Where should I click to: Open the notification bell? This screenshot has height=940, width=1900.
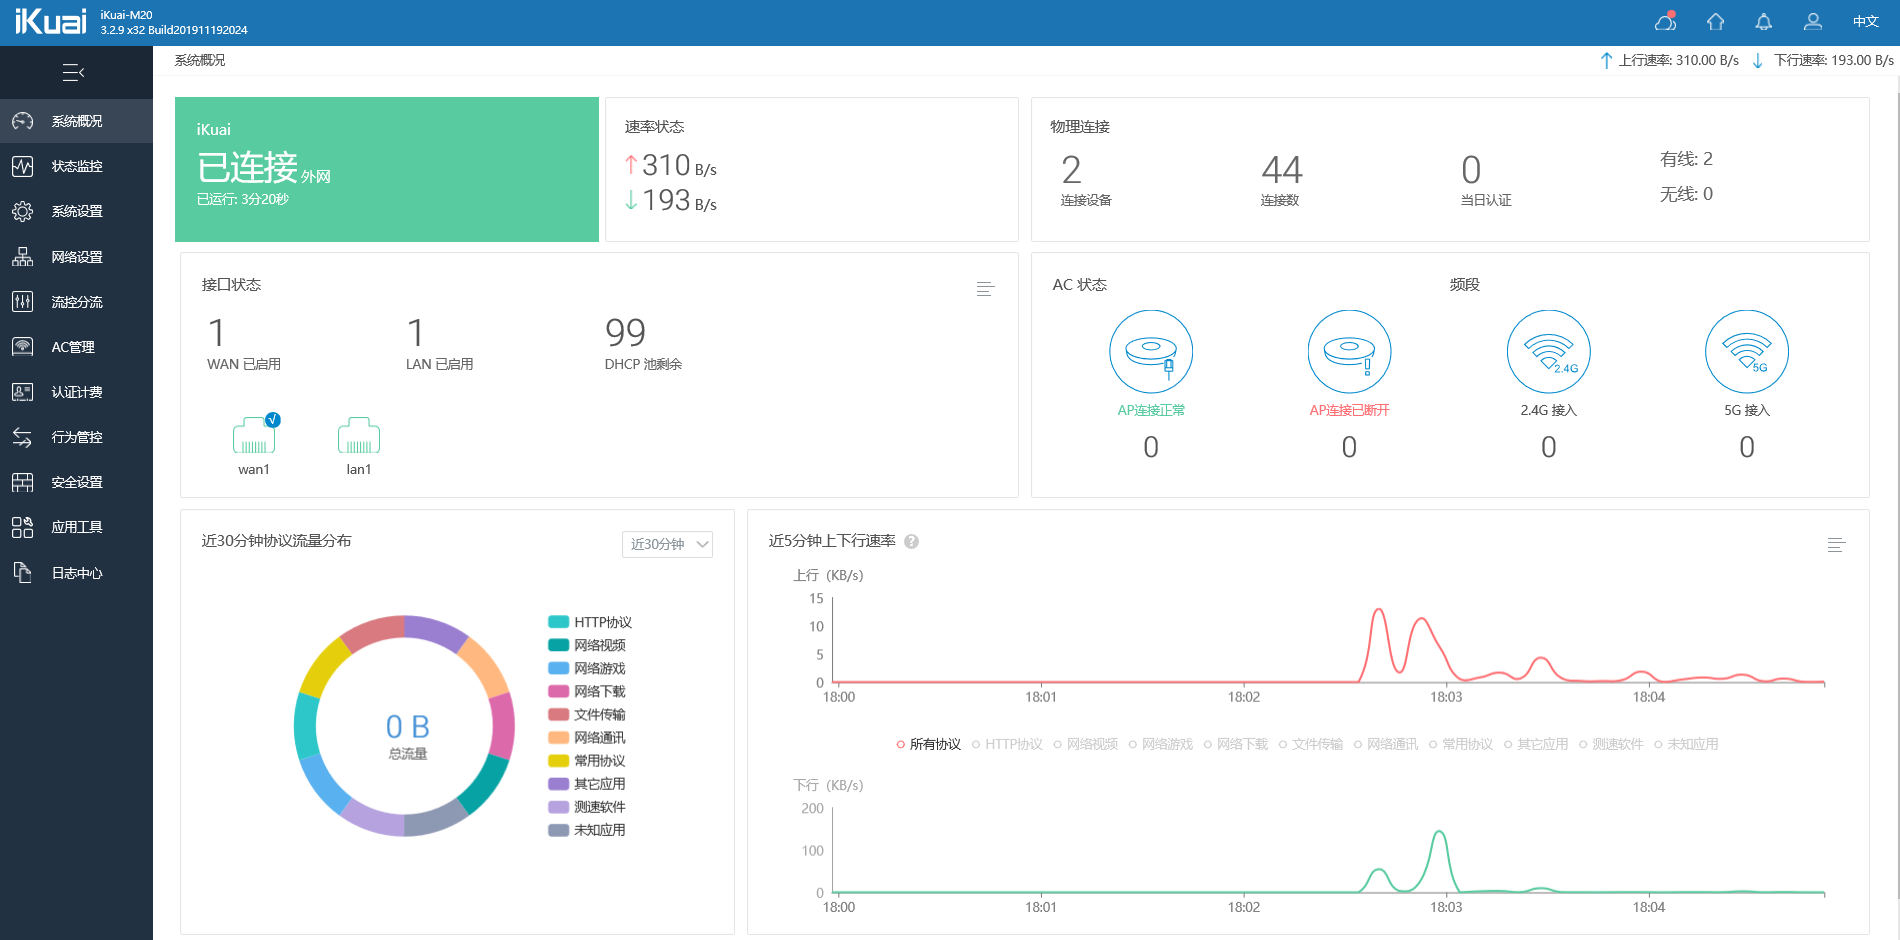(x=1764, y=22)
